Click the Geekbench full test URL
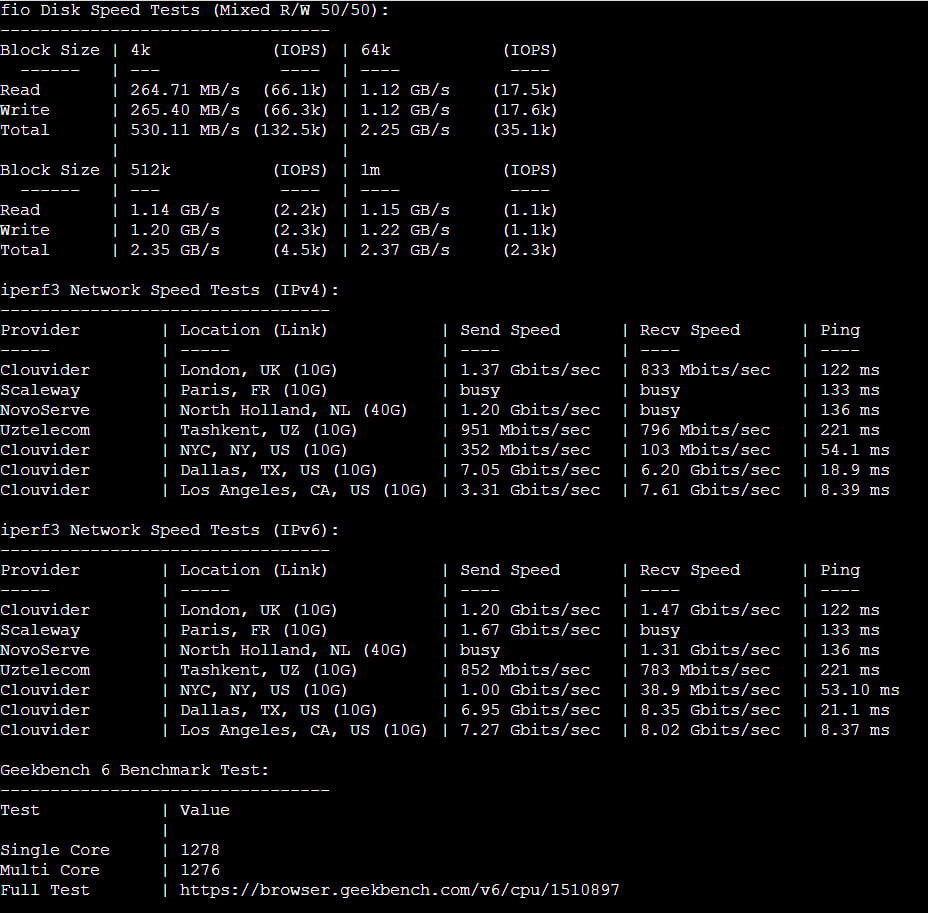This screenshot has width=928, height=913. point(399,890)
